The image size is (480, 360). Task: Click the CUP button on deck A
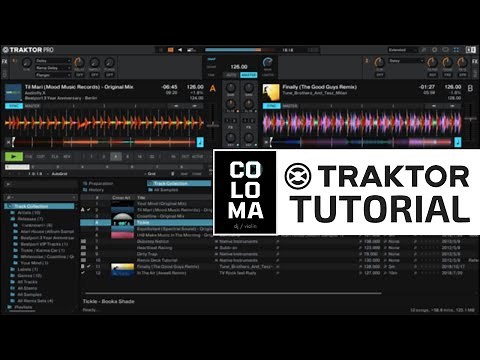[x=41, y=157]
